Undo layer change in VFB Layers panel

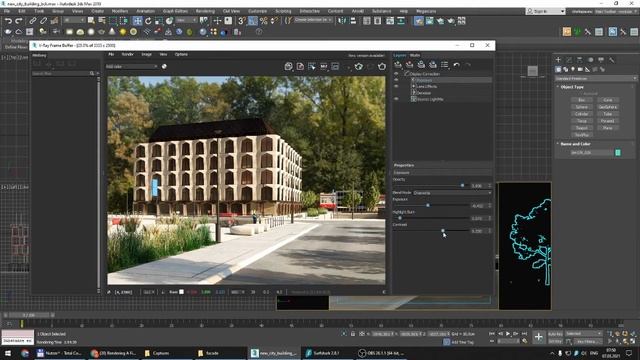coord(456,65)
